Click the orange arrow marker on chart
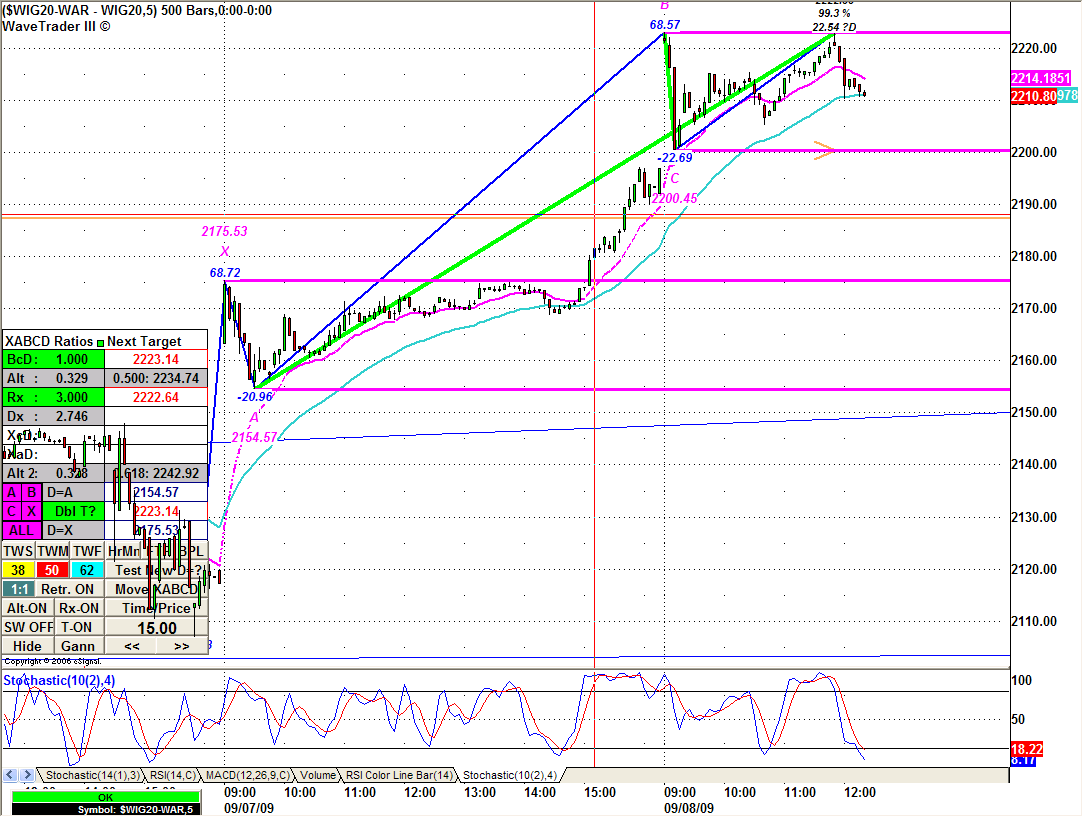The height and width of the screenshot is (817, 1083). (x=825, y=150)
